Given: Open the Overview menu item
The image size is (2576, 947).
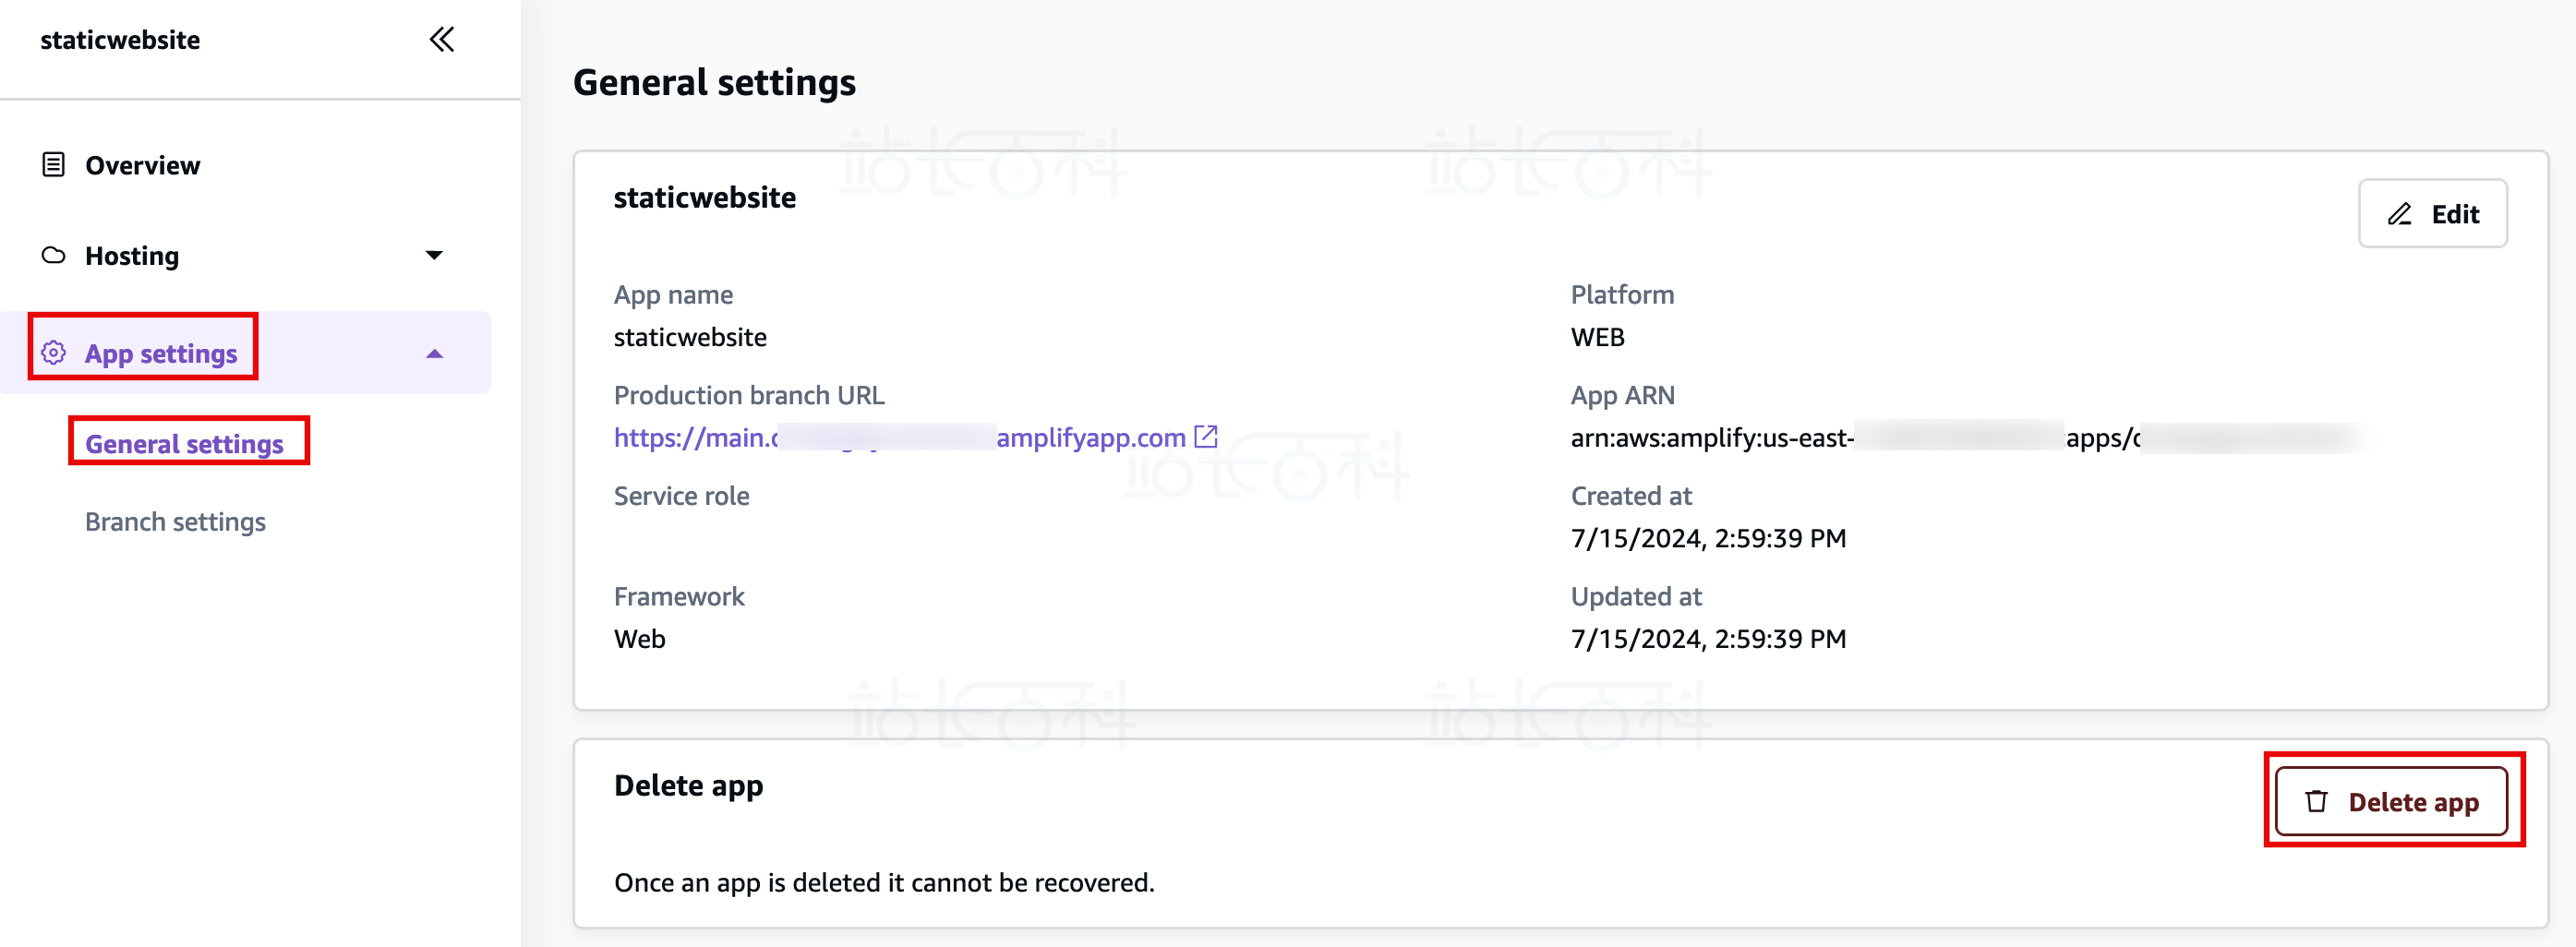Looking at the screenshot, I should point(142,165).
